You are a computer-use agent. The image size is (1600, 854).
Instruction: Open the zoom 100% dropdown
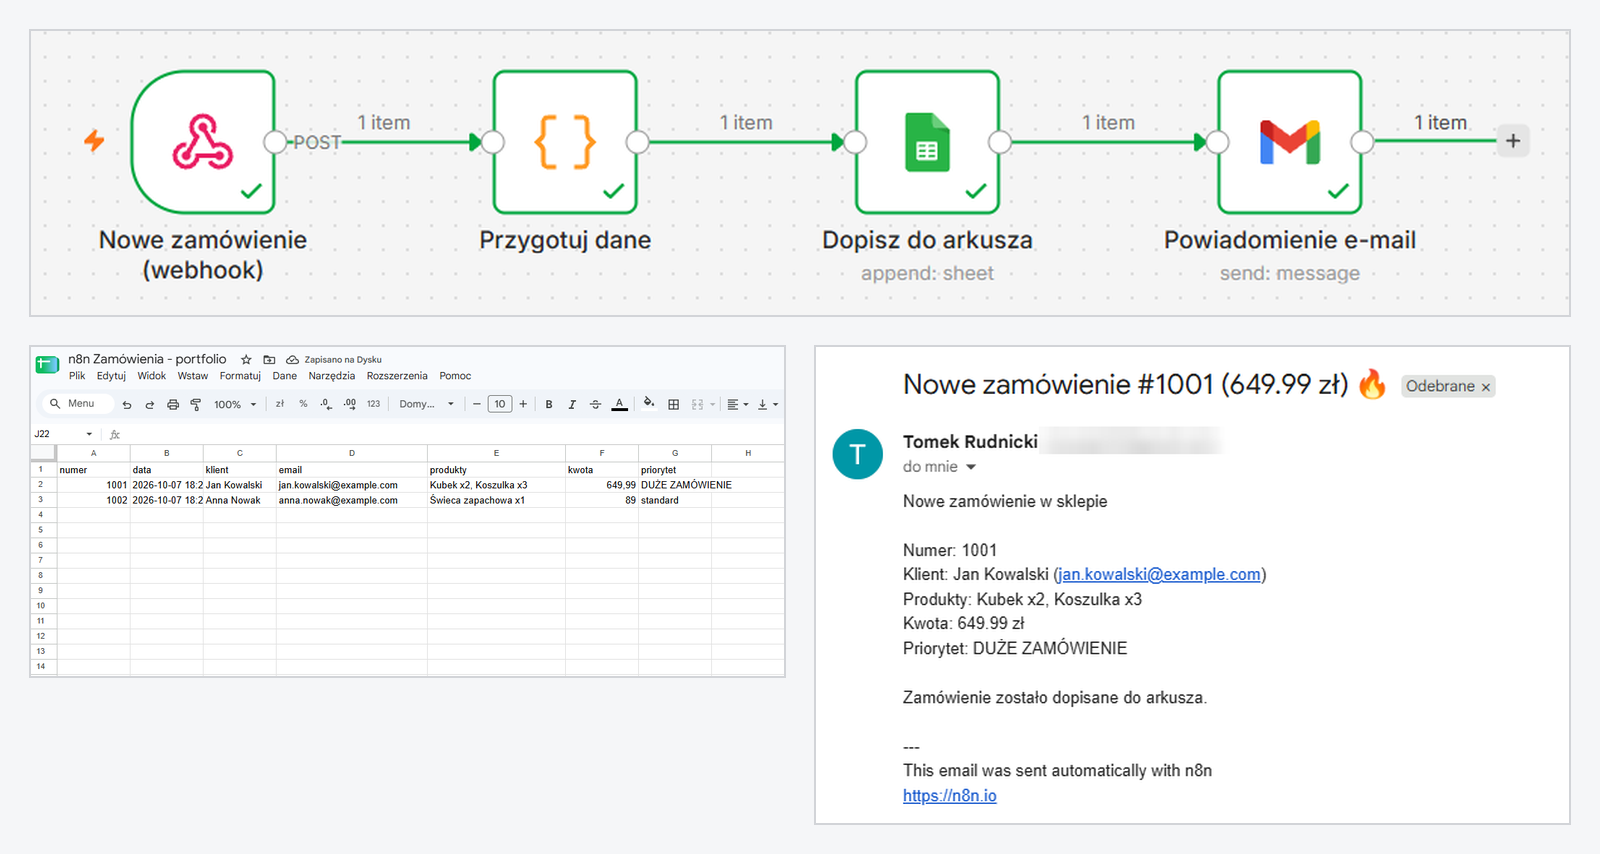pyautogui.click(x=235, y=404)
